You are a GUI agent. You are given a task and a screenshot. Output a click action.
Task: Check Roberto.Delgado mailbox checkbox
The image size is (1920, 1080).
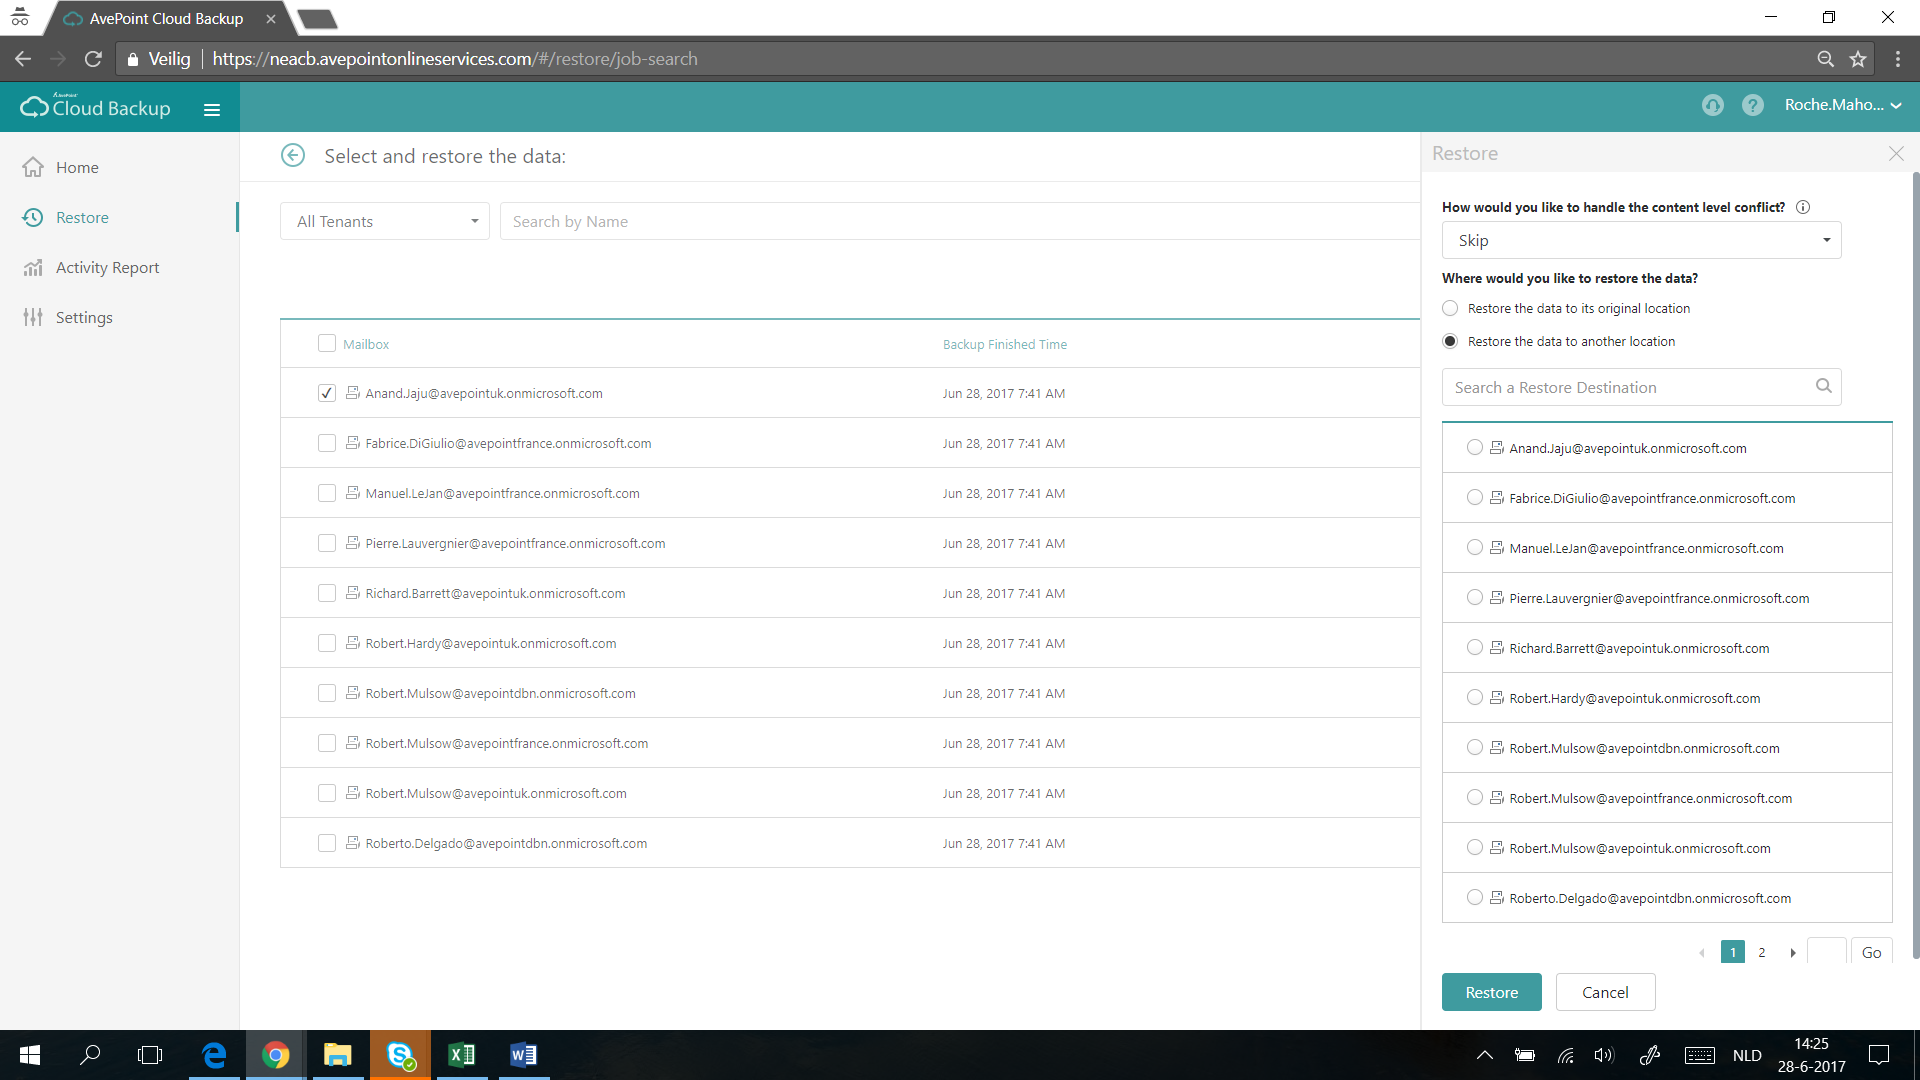pos(326,843)
